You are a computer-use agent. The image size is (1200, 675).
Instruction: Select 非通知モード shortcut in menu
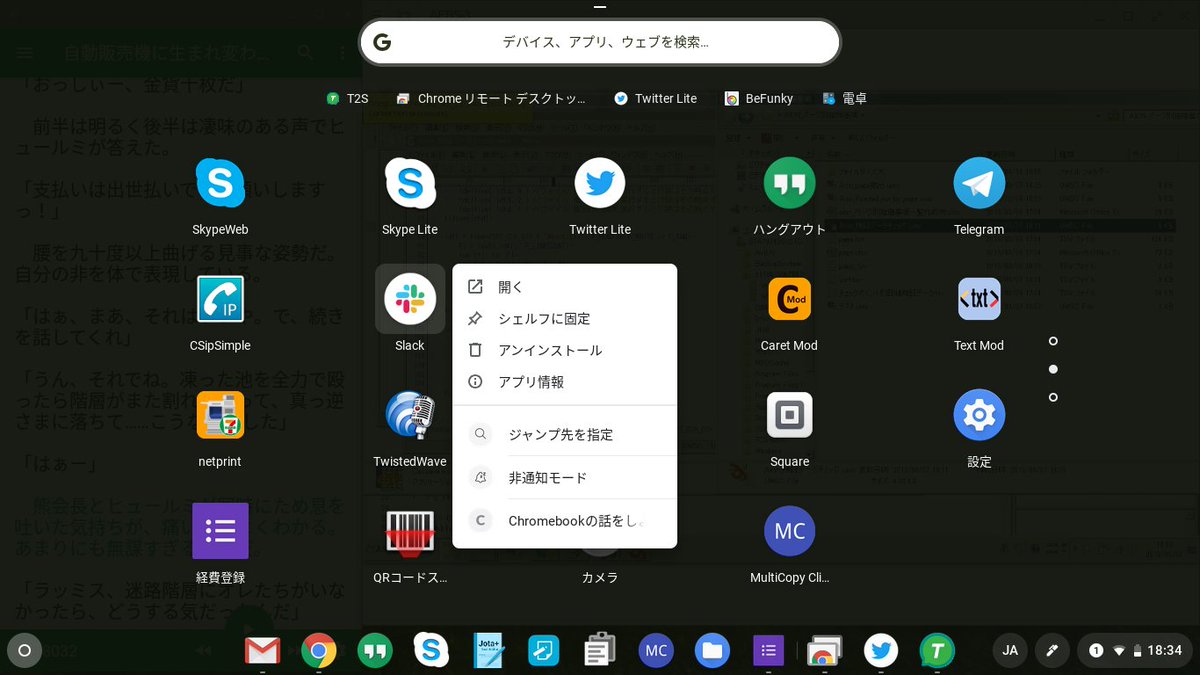click(565, 478)
